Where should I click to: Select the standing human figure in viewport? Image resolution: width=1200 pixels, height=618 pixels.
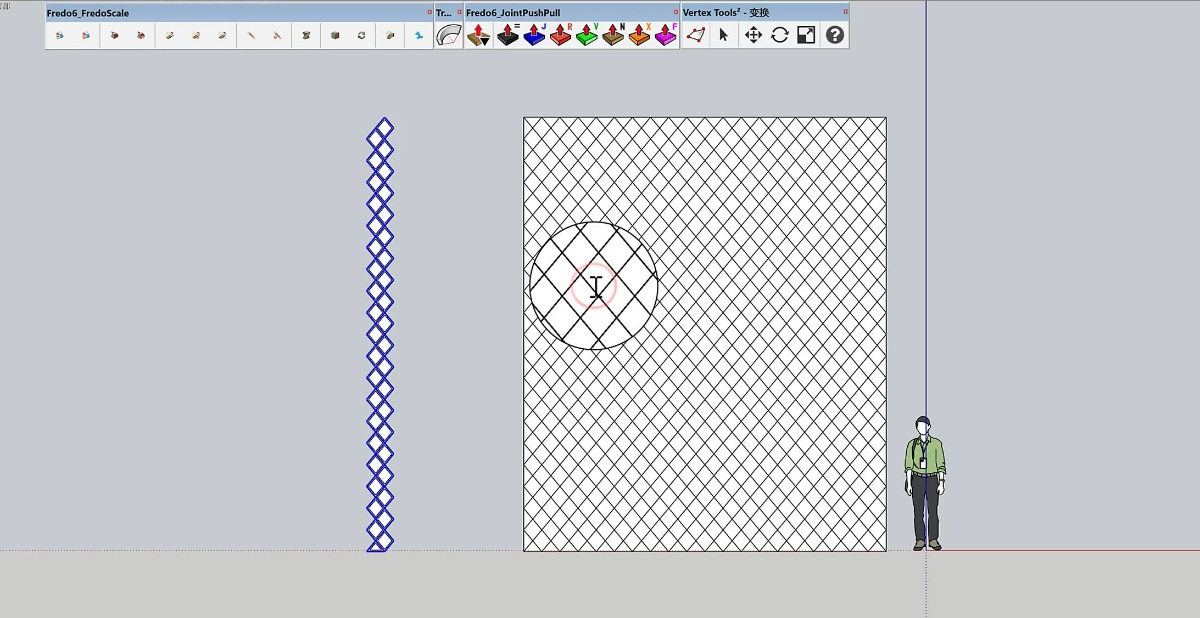pos(925,483)
